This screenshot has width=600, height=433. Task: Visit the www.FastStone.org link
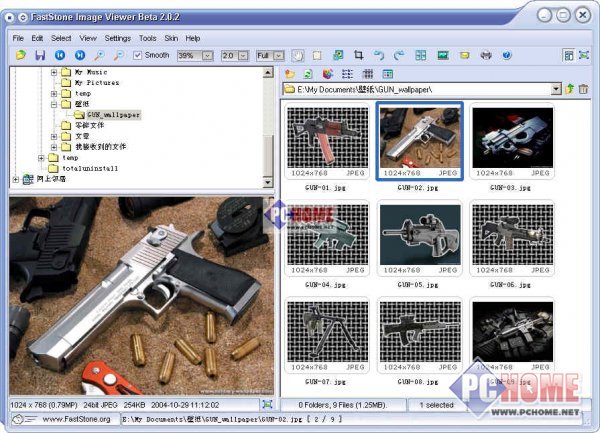click(x=77, y=419)
